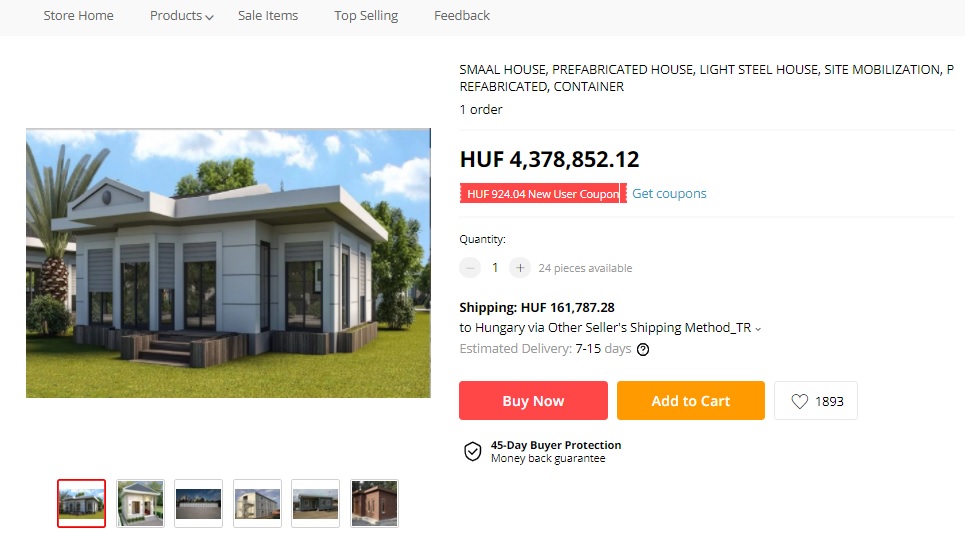
Task: Expand the Products menu chevron
Action: 209,17
